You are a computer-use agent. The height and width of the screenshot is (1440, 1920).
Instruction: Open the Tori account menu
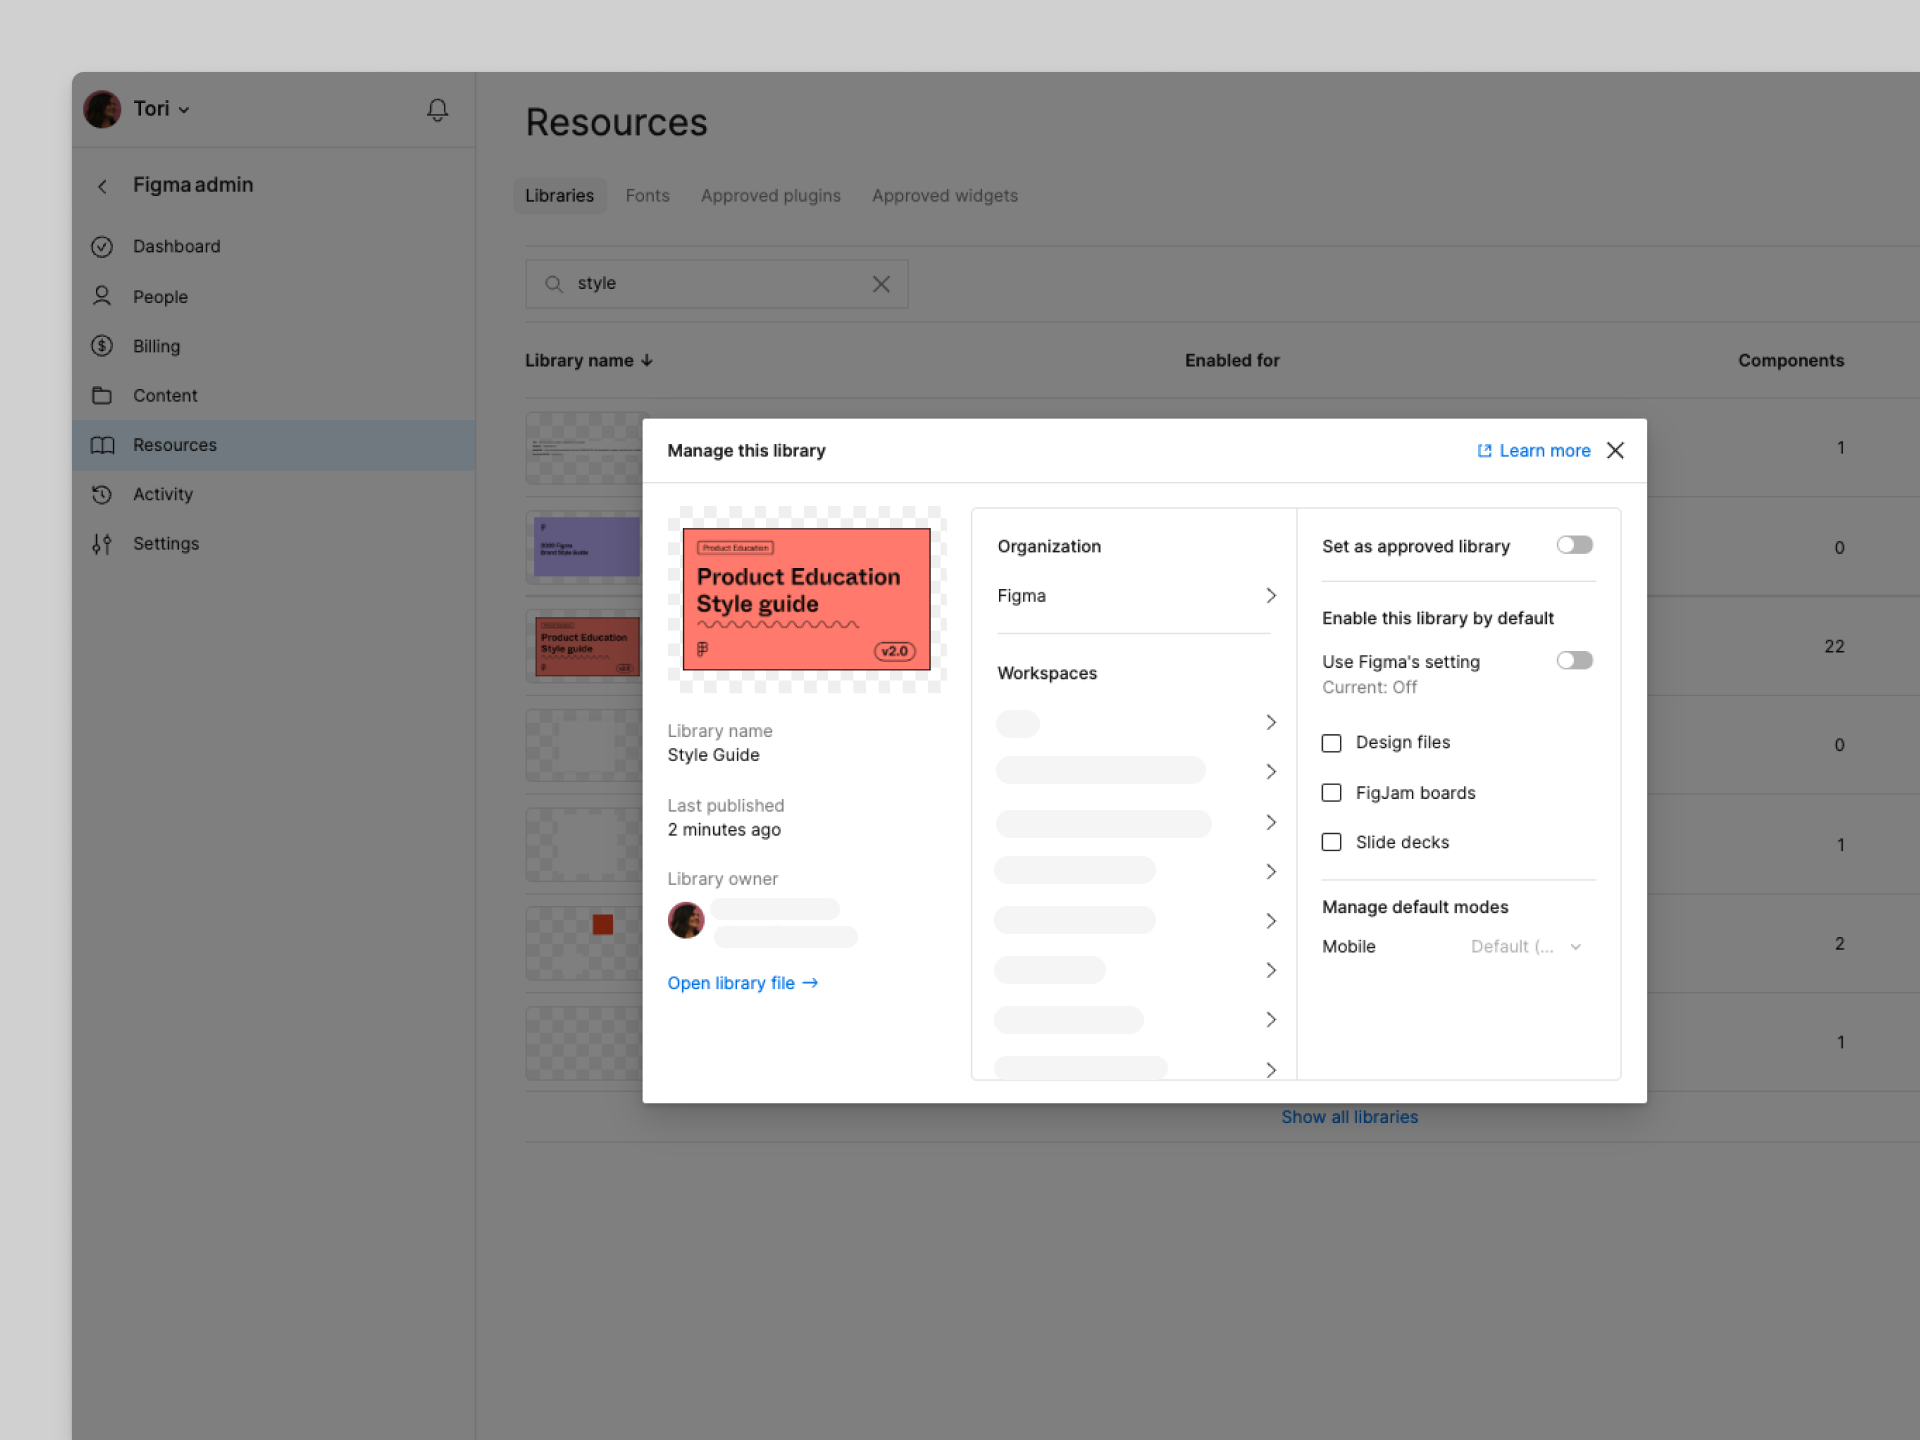(160, 109)
